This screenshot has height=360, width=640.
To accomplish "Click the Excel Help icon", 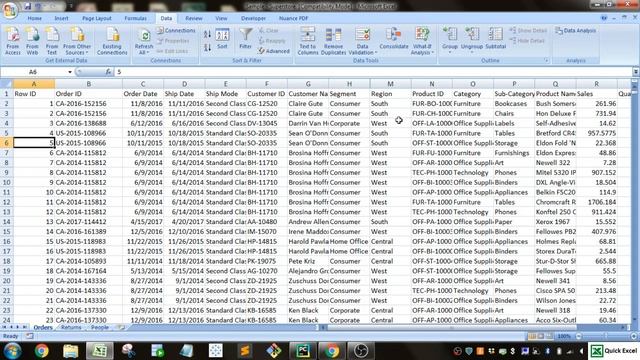I will pos(604,18).
